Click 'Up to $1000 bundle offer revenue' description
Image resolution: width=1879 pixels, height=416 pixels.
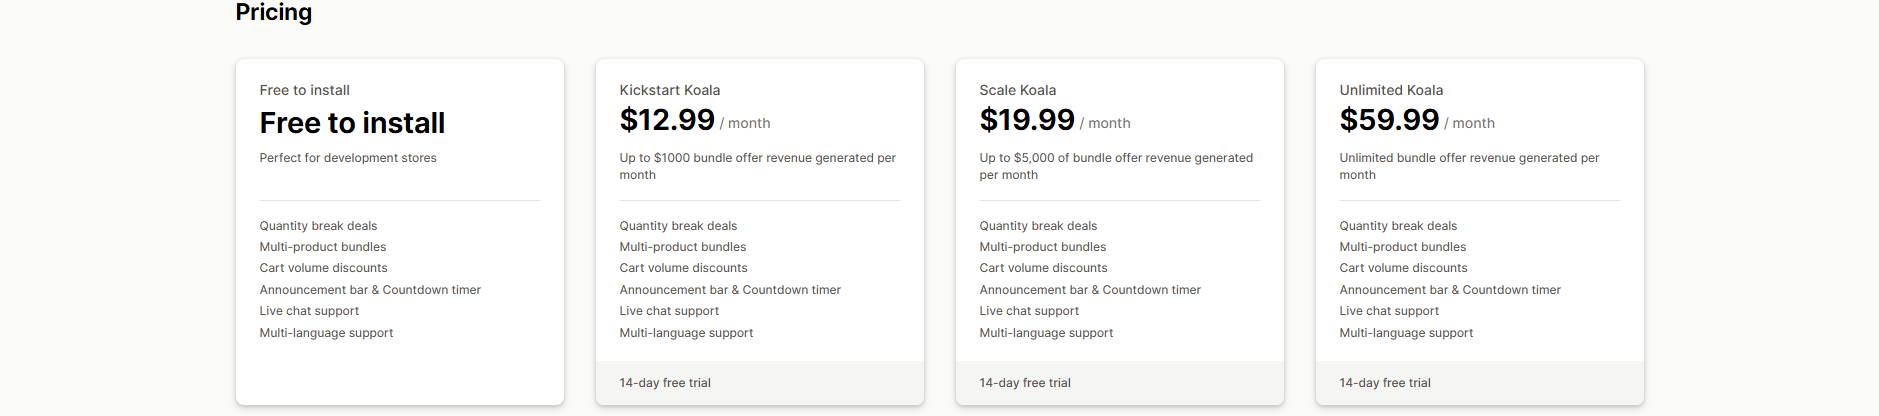[x=757, y=158]
